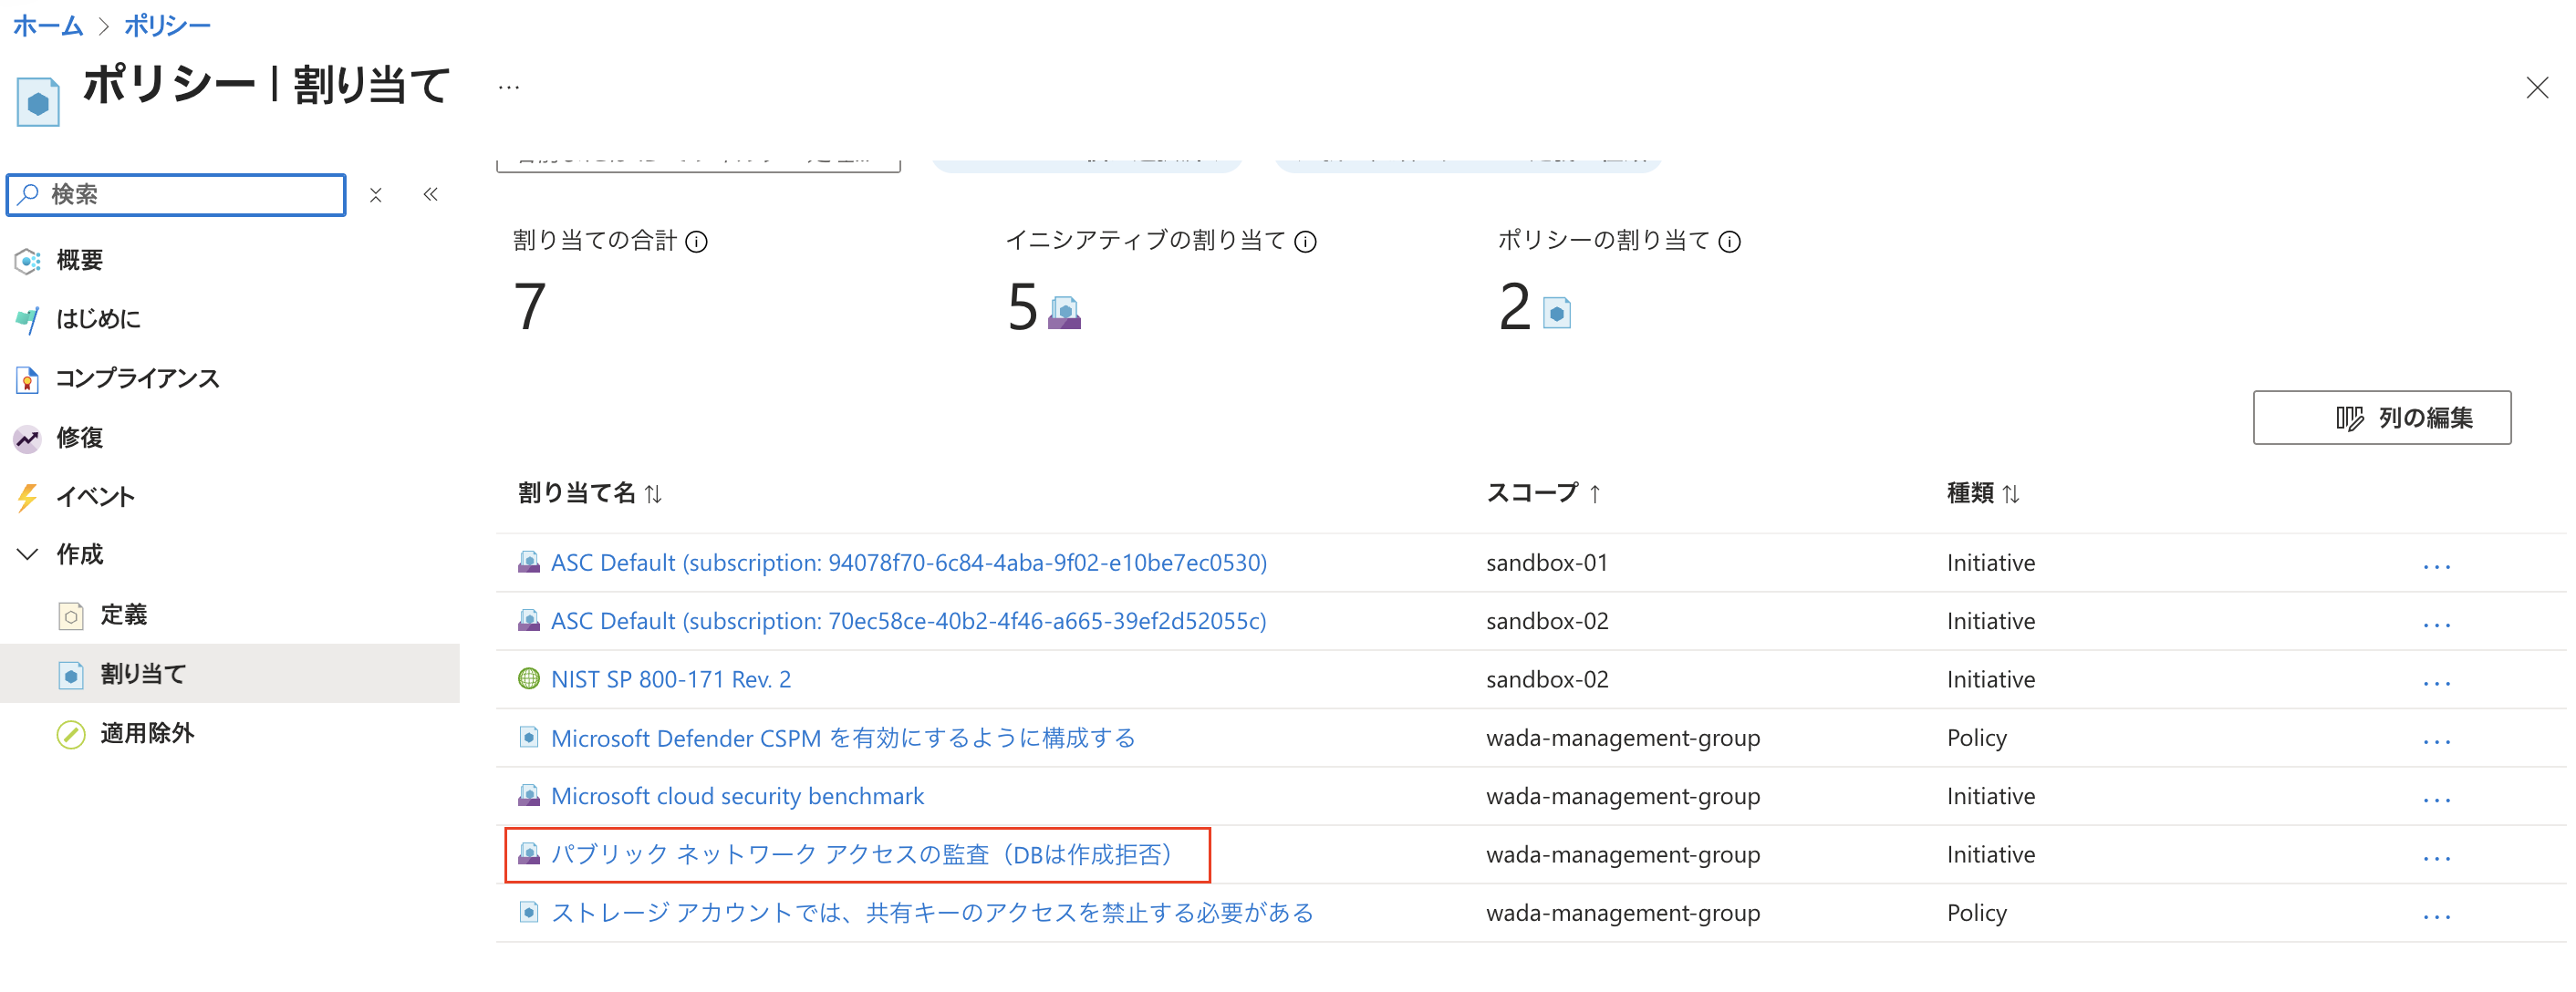Image resolution: width=2576 pixels, height=992 pixels.
Task: Click the 適用除外 exemptions icon
Action: [71, 734]
